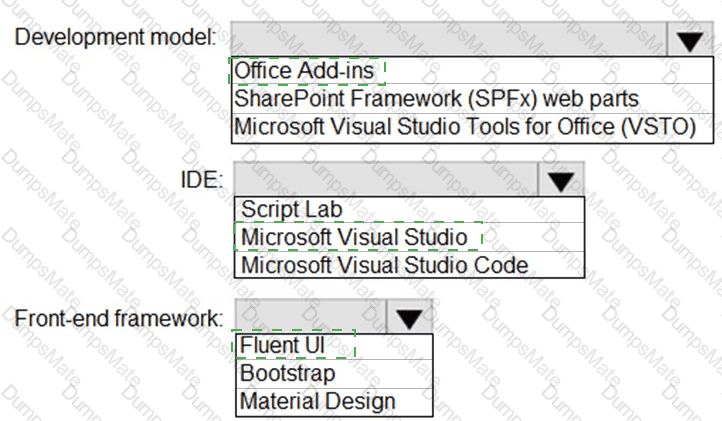Screen dimensions: 722x421
Task: Open the Front-end framework dropdown arrow
Action: pyautogui.click(x=409, y=318)
